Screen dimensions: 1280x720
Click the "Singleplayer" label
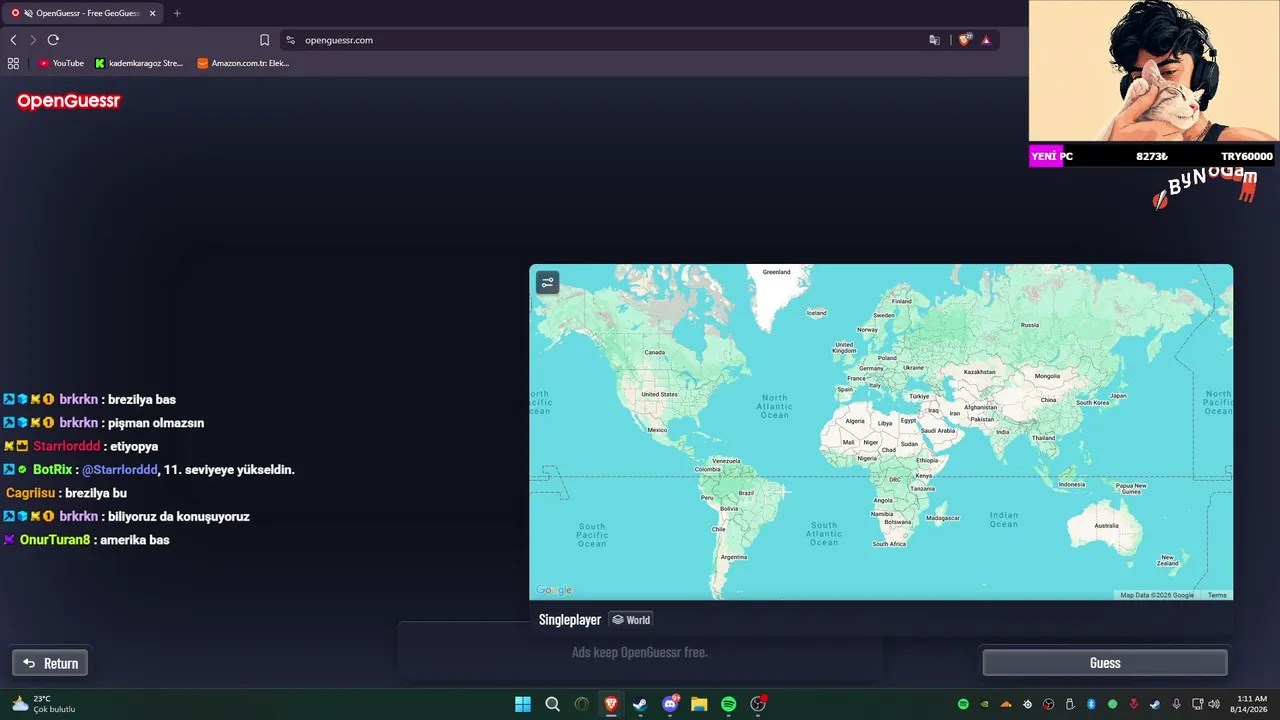(x=570, y=620)
